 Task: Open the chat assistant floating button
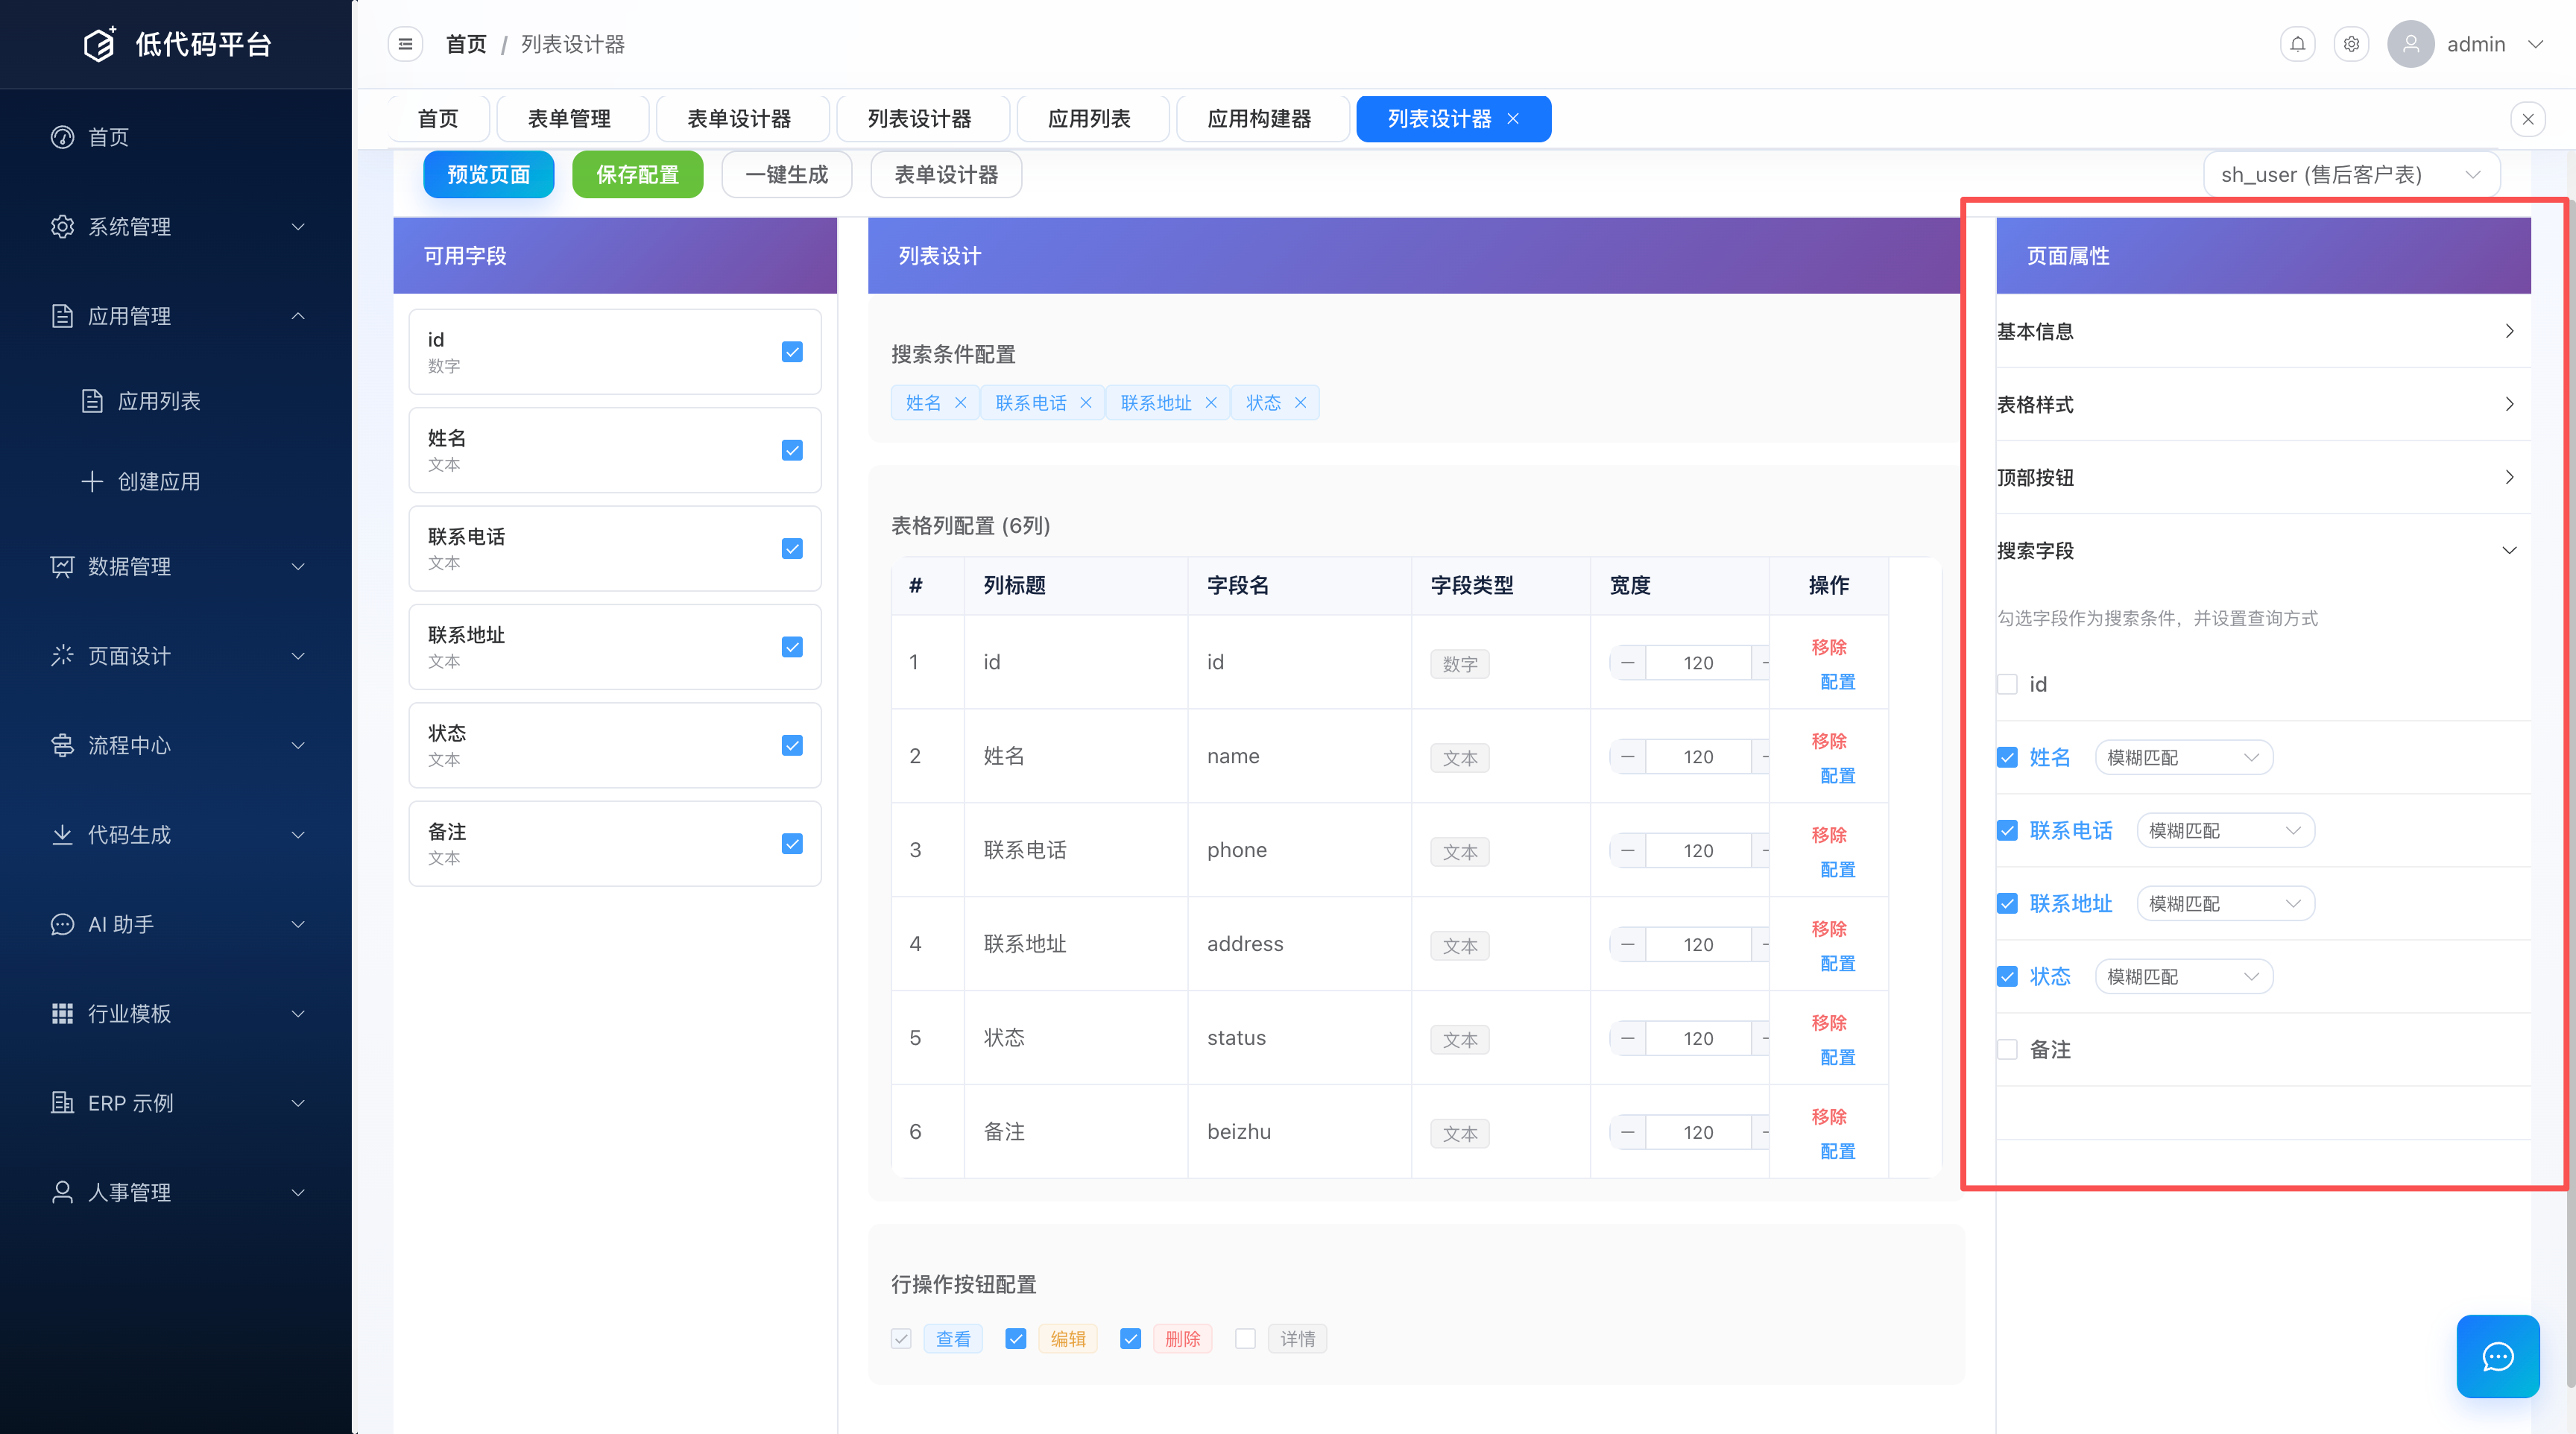coord(2497,1356)
